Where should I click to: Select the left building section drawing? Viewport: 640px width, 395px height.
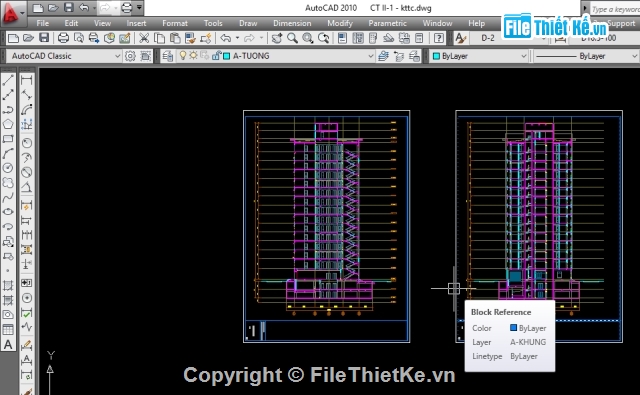click(327, 226)
